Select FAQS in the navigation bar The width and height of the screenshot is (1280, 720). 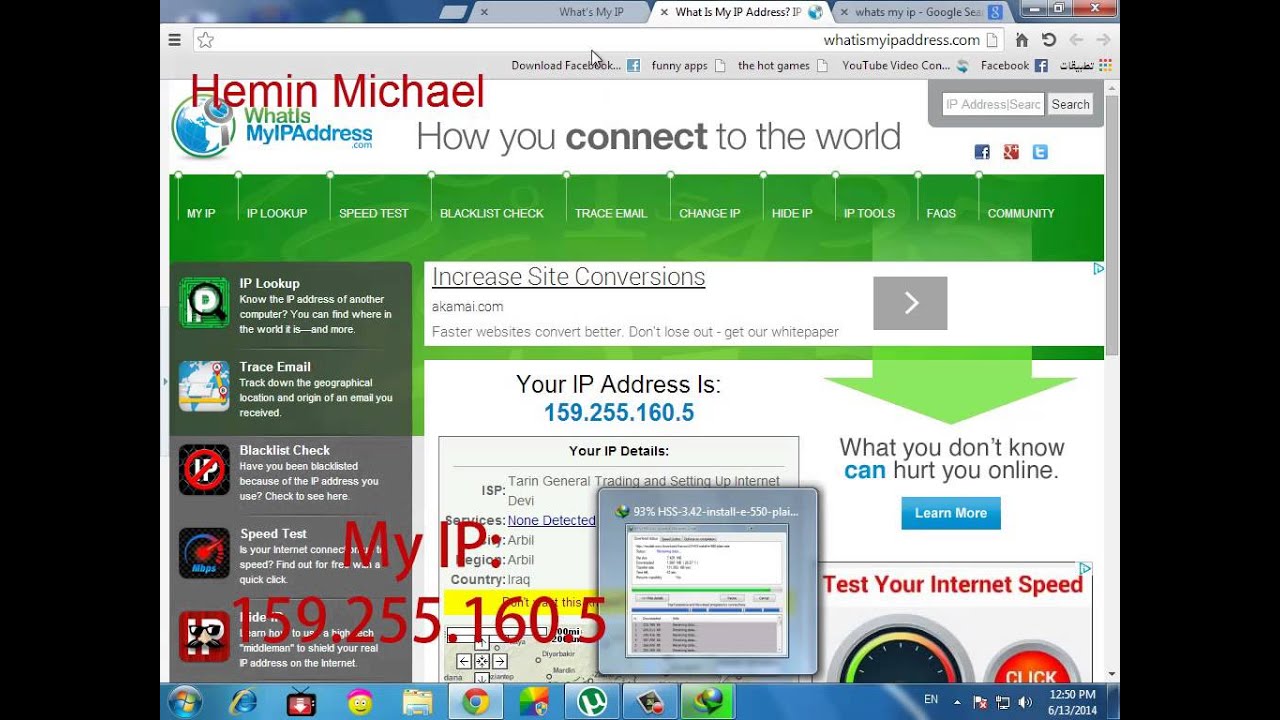(x=941, y=213)
